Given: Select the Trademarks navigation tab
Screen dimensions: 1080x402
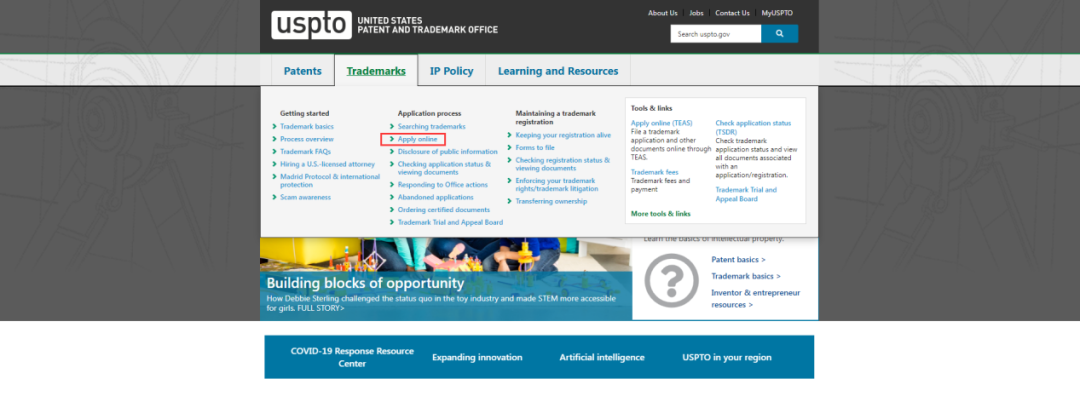Looking at the screenshot, I should 376,71.
